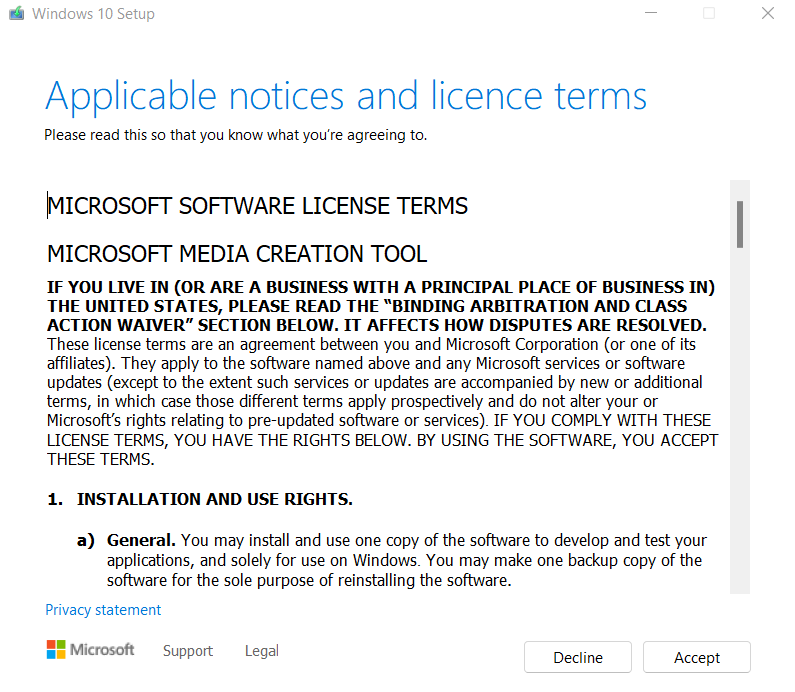Click the "MICROSOFT SOFTWARE LICENSE TERMS" heading
Viewport: 795px width, 692px height.
(258, 206)
